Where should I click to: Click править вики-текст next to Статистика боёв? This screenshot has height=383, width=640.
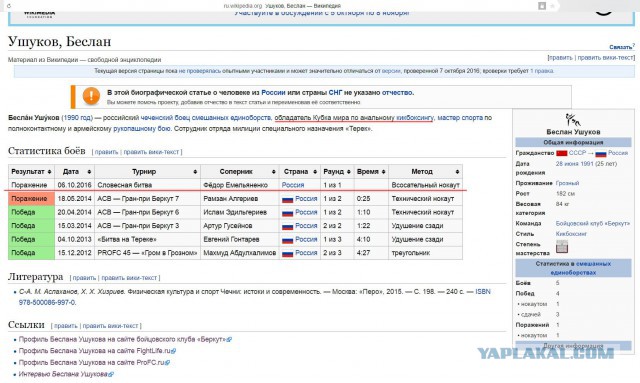[x=151, y=152]
